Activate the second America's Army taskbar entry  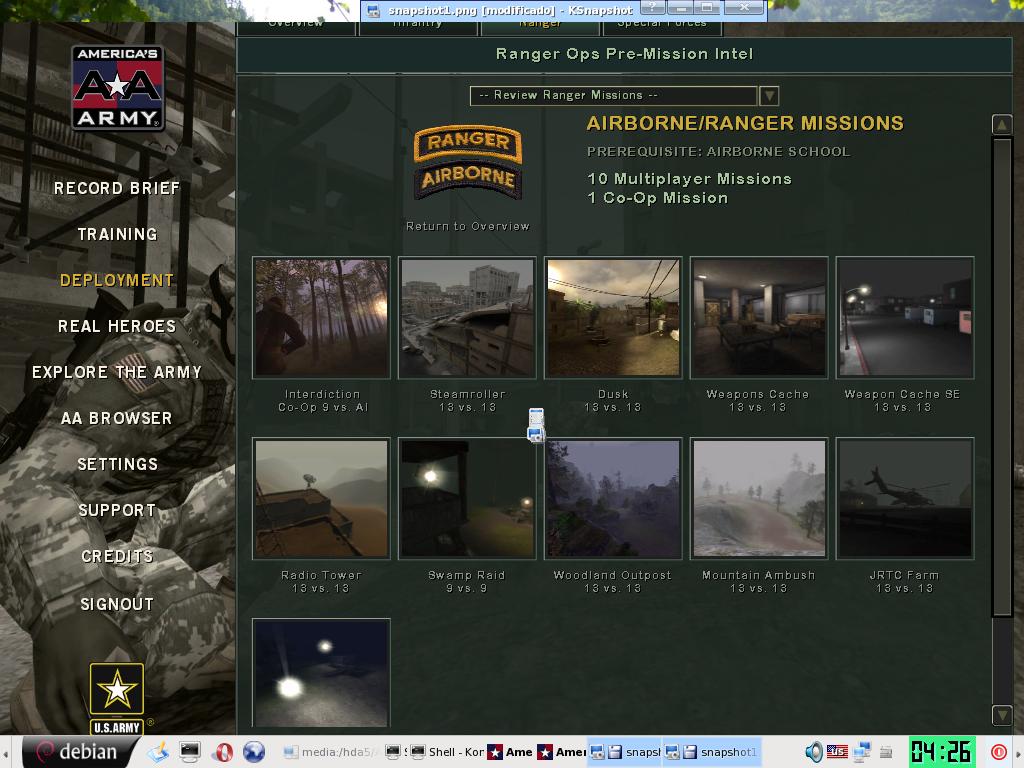coord(562,752)
